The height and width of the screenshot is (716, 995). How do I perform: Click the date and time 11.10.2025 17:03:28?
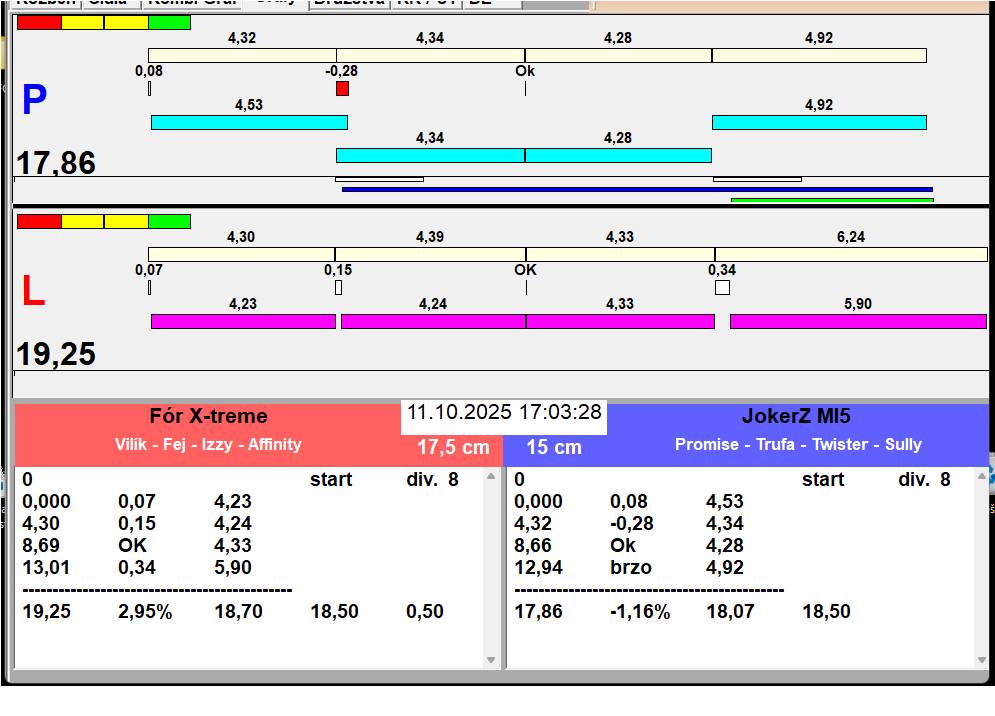point(504,412)
